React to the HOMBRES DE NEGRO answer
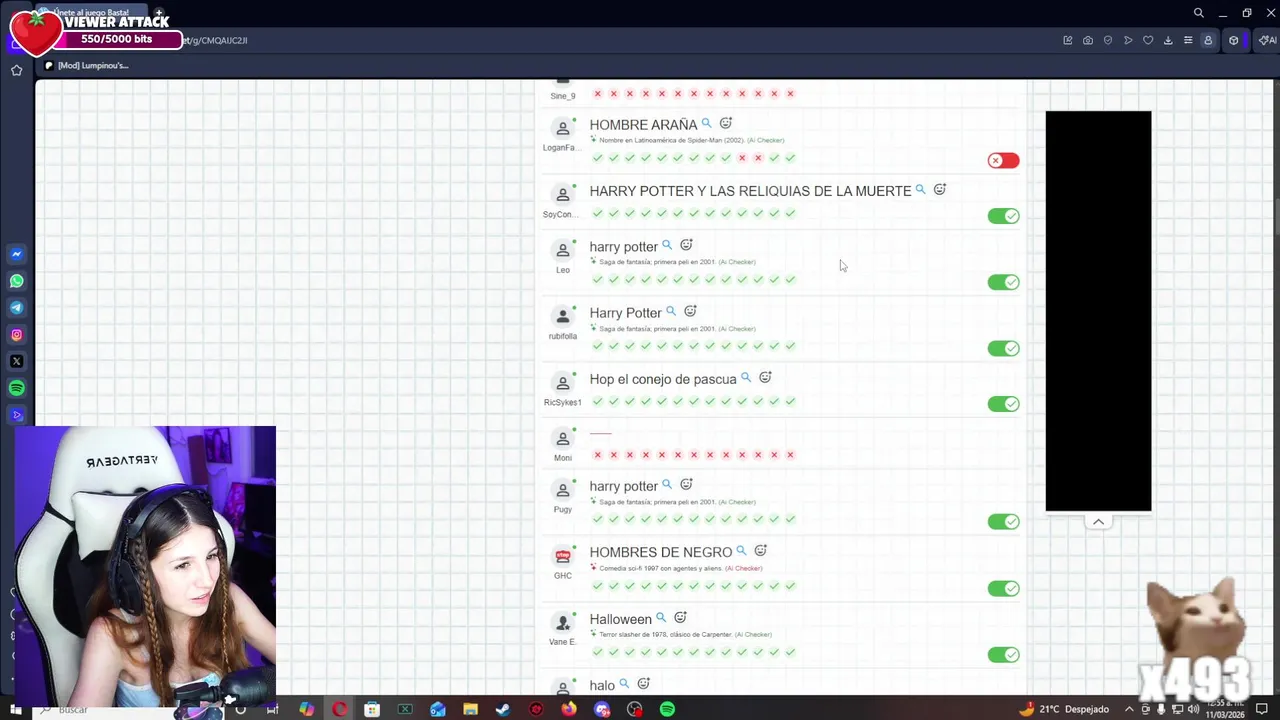The image size is (1280, 720). click(760, 550)
